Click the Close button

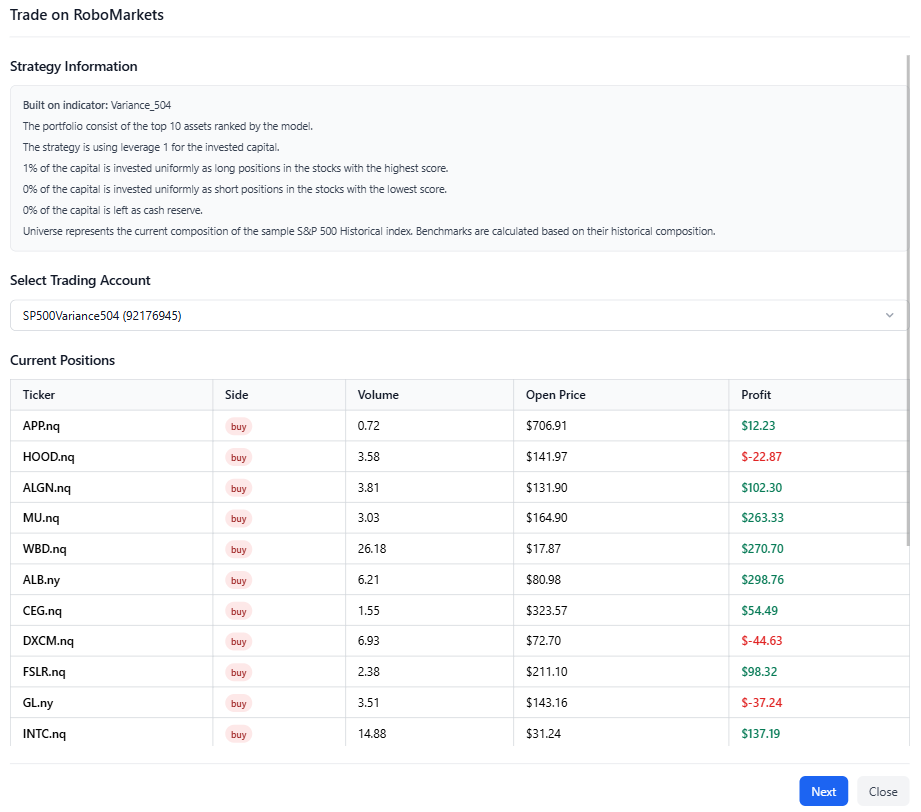click(882, 791)
